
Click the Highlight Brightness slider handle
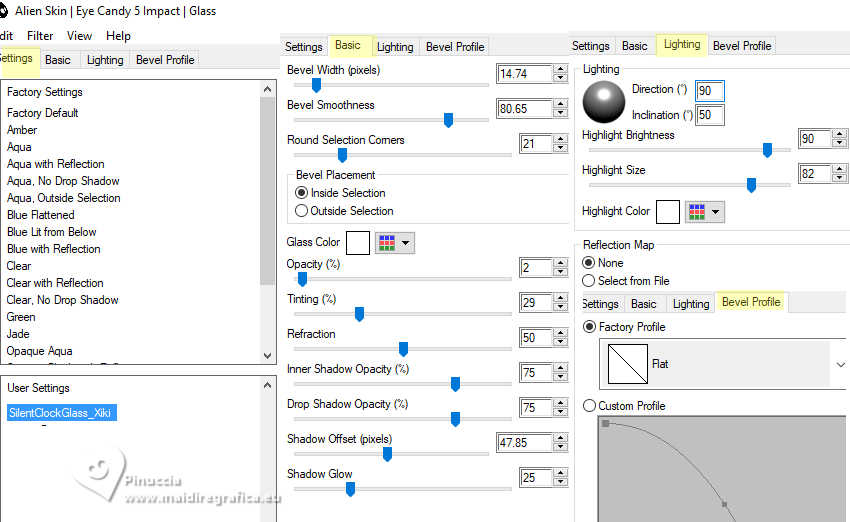point(767,150)
